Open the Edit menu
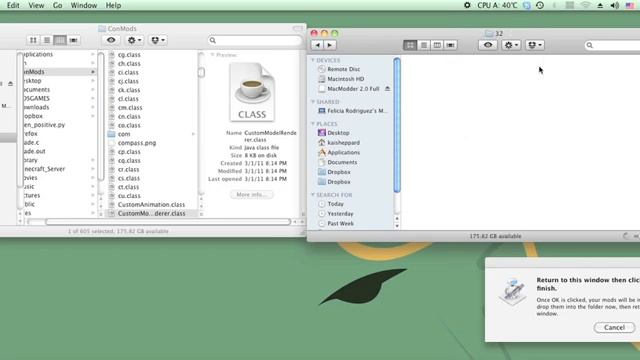Image resolution: width=640 pixels, height=360 pixels. tap(13, 5)
